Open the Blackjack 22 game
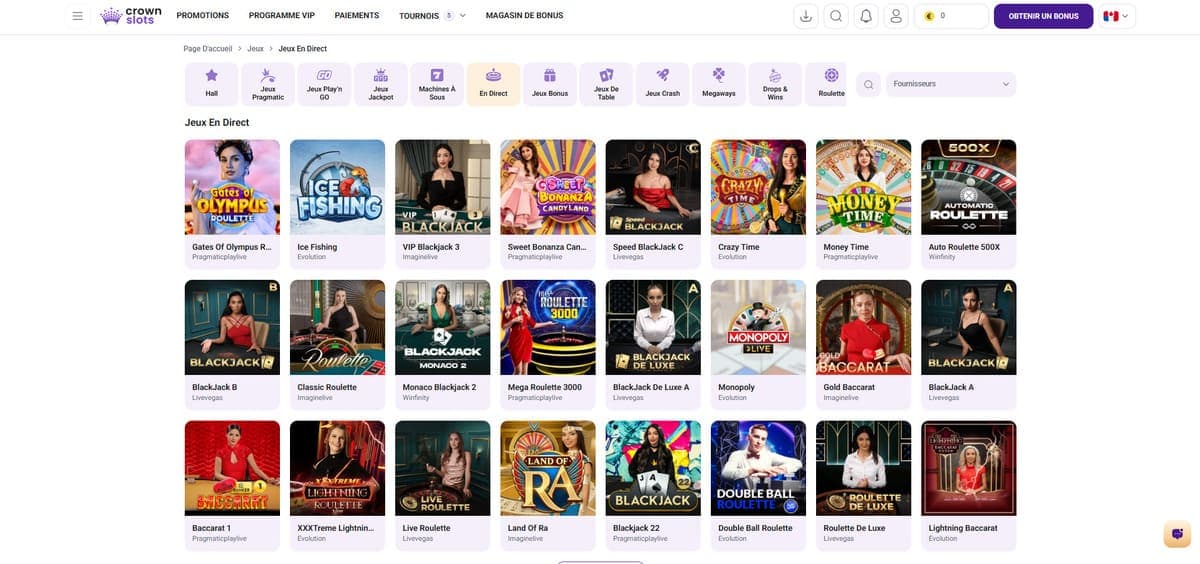Image resolution: width=1200 pixels, height=564 pixels. click(x=653, y=485)
